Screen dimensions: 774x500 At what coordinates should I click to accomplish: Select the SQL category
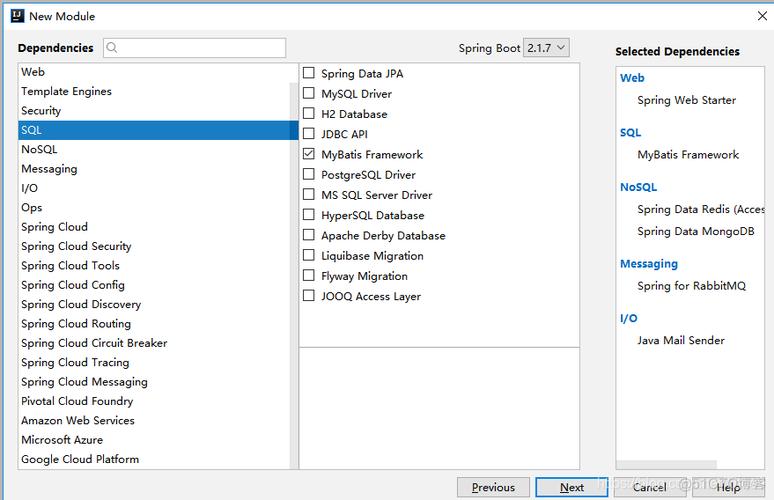158,130
